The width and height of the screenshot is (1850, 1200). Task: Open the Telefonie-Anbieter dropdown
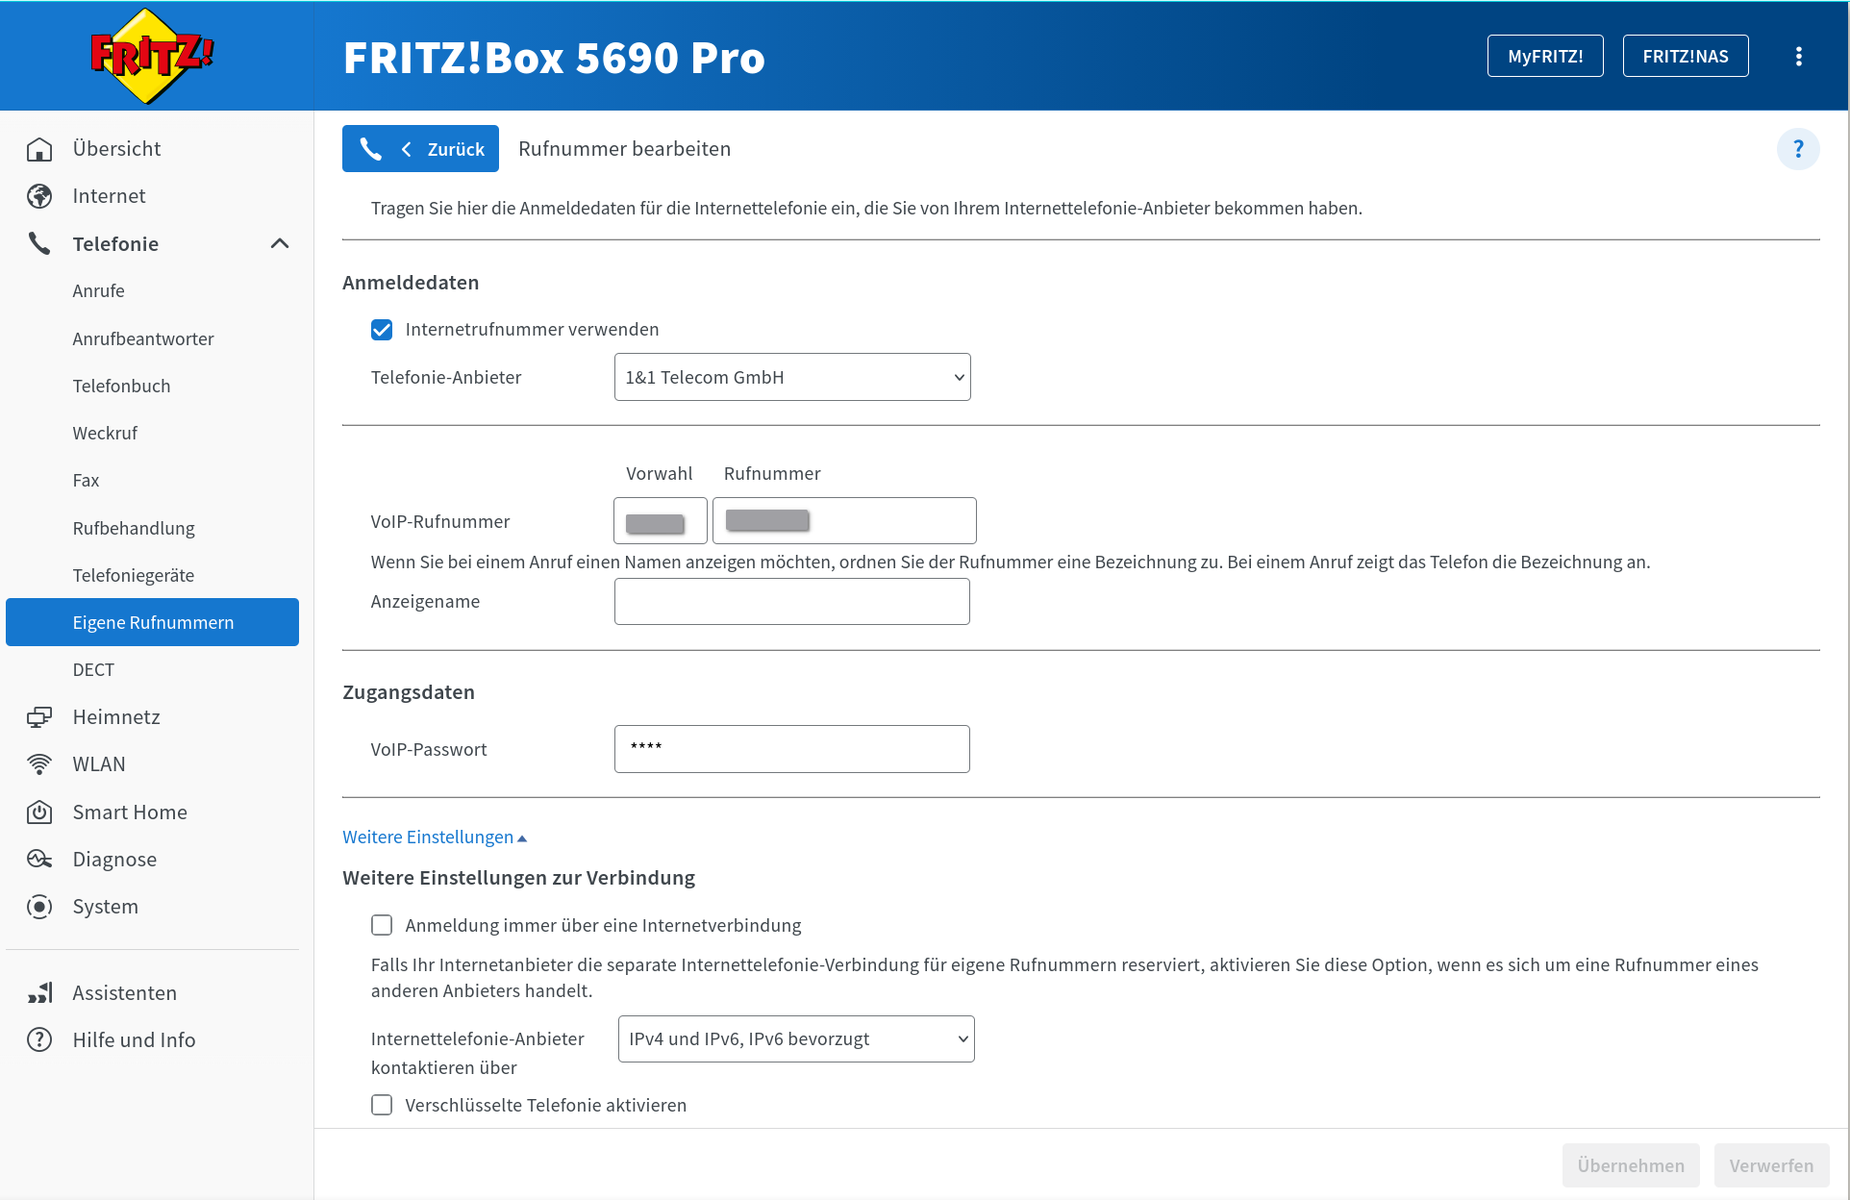(x=792, y=377)
